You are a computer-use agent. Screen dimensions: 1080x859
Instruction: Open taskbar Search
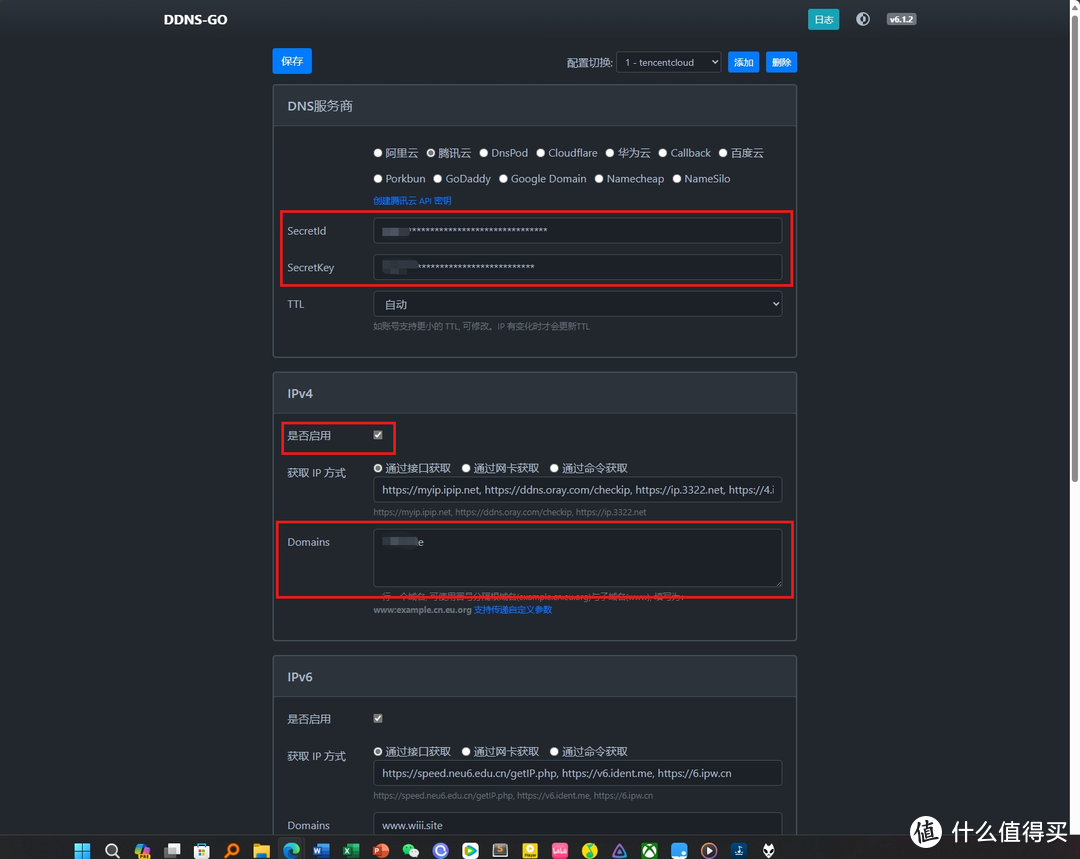[112, 850]
